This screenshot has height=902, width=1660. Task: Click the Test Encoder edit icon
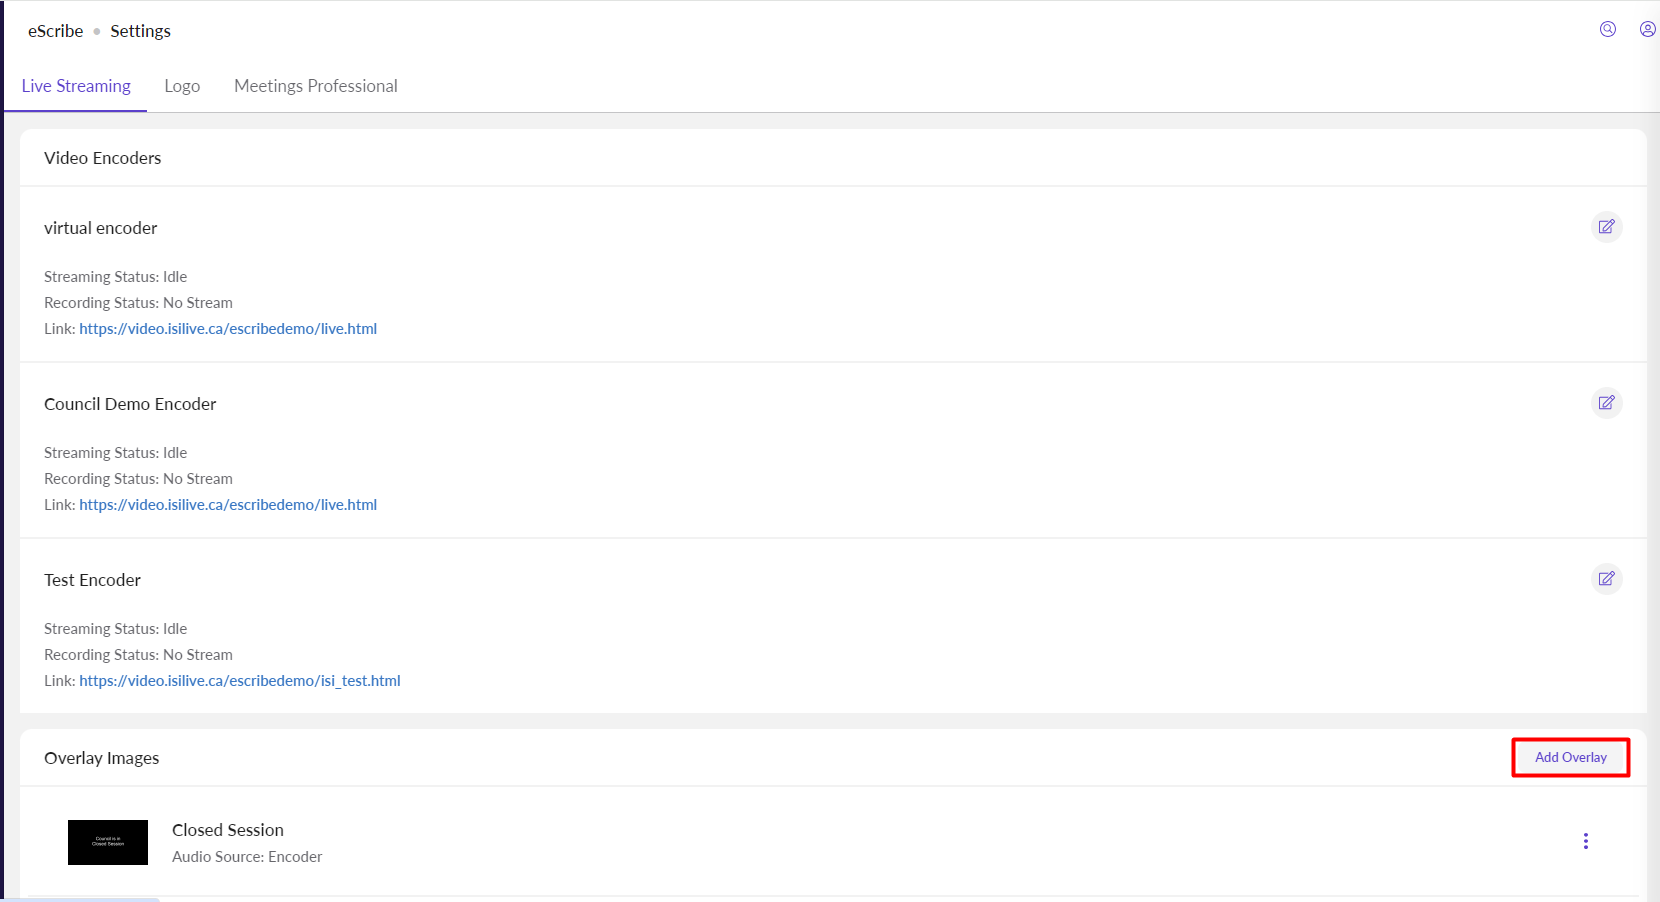1606,579
